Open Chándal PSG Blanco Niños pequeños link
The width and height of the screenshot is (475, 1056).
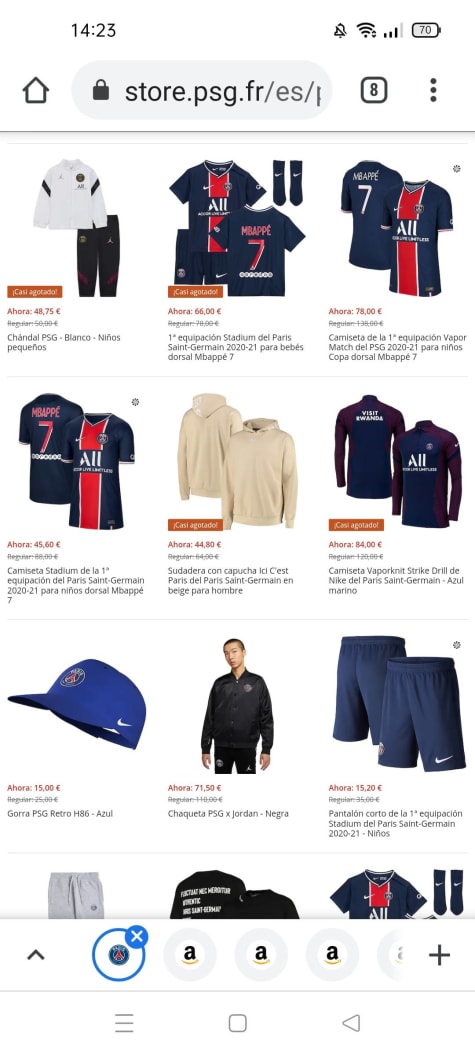64,342
